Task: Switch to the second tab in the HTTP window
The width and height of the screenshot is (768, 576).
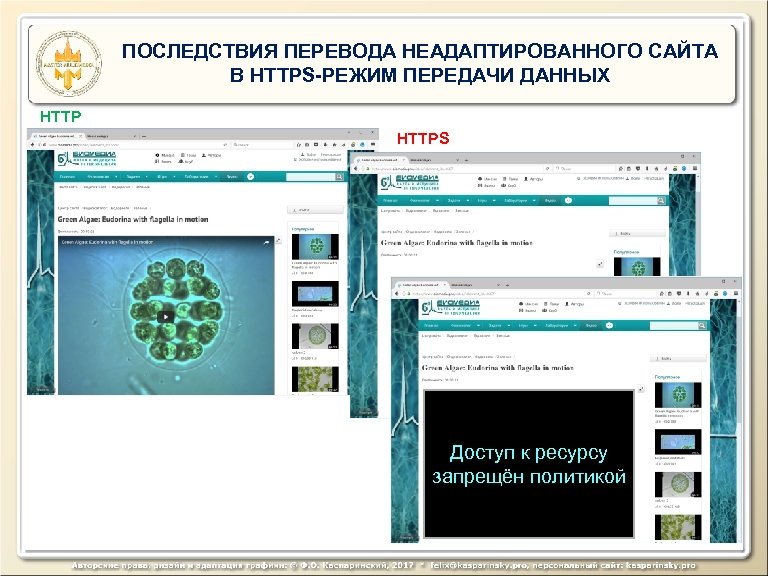Action: 111,136
